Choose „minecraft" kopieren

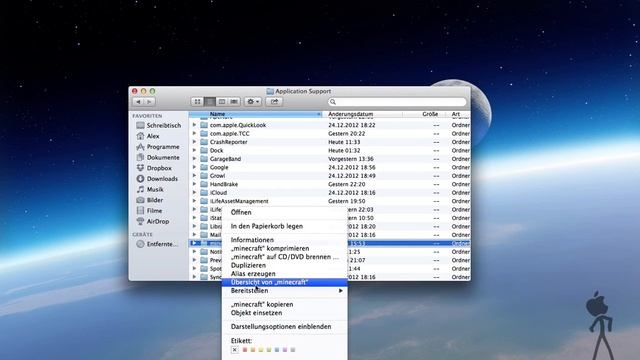pyautogui.click(x=284, y=304)
